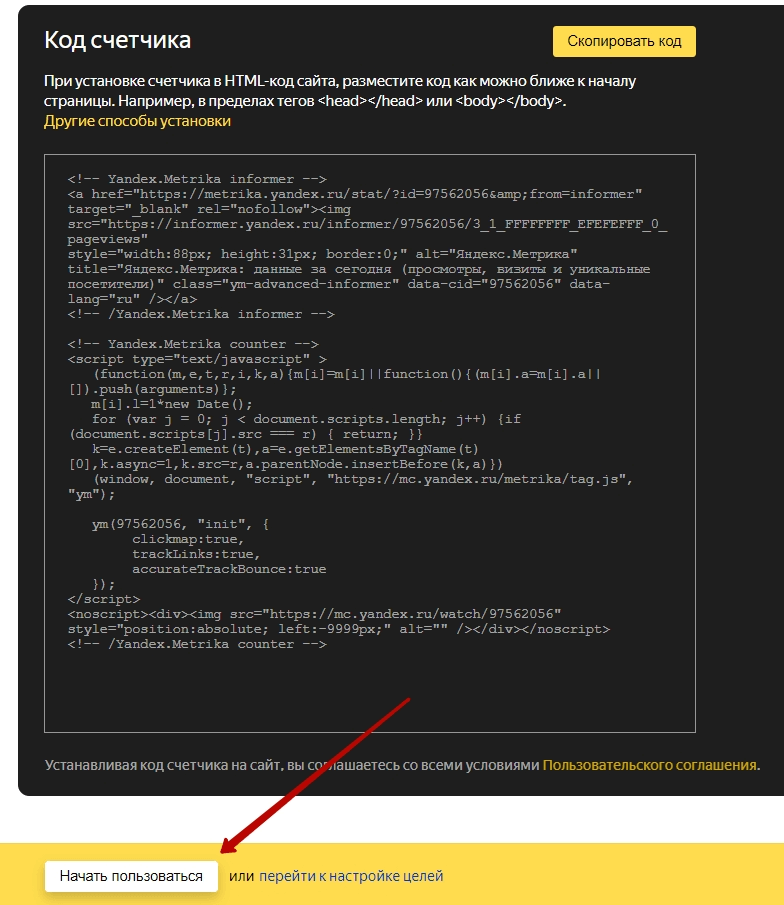The width and height of the screenshot is (784, 905).
Task: Click the k=e.createElement(t) code line
Action: [x=285, y=449]
